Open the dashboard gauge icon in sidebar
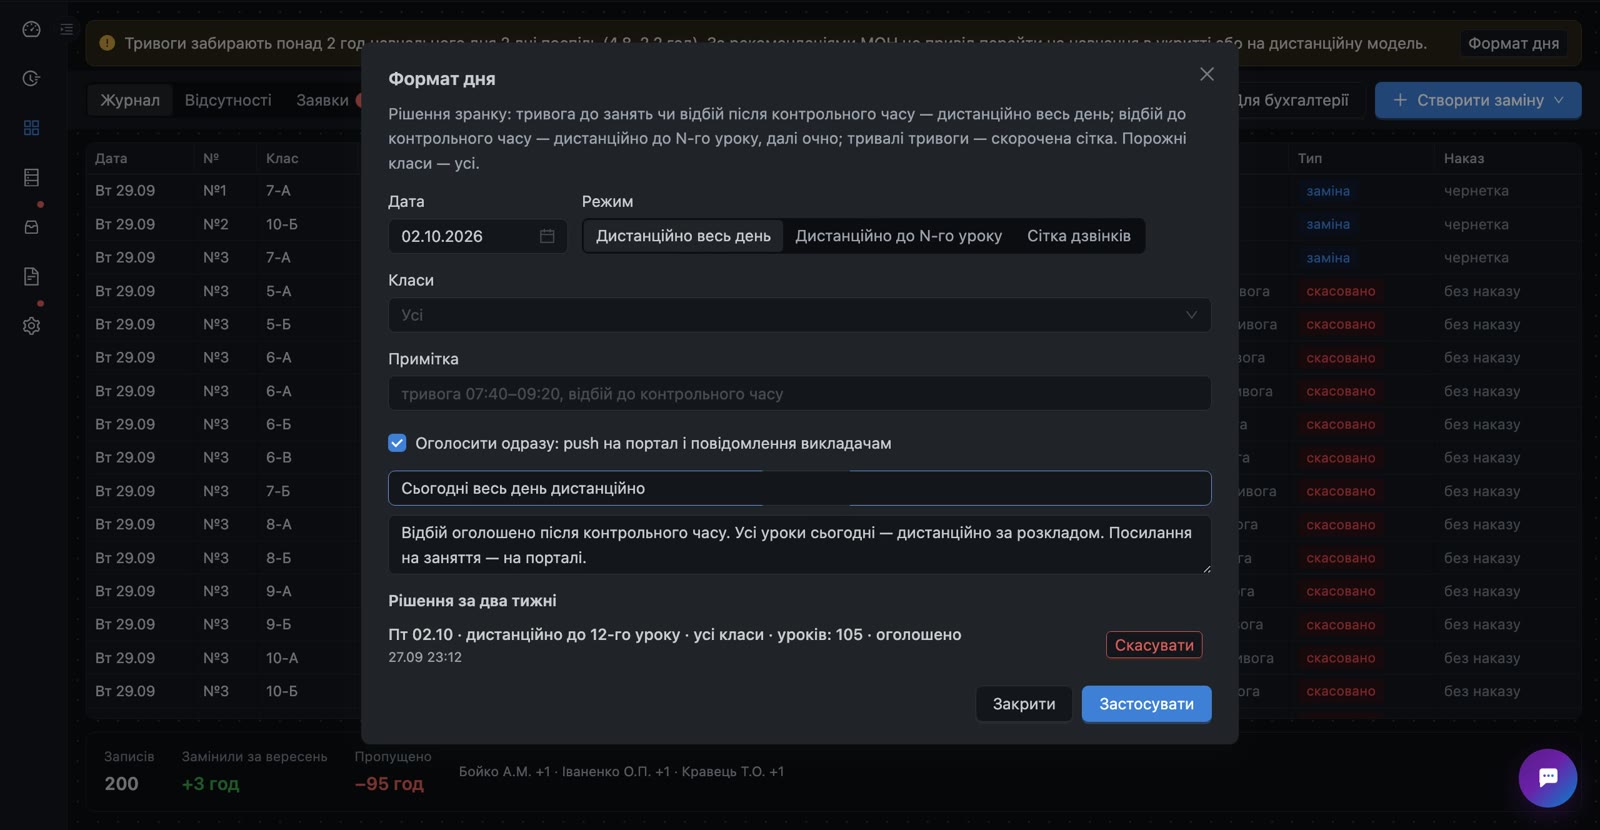Screen dimensions: 1600x830 pyautogui.click(x=31, y=29)
